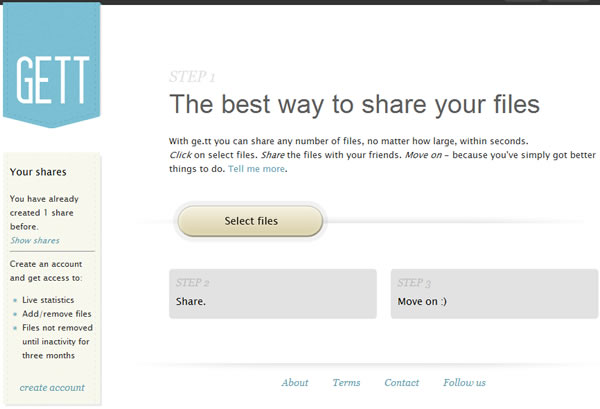Click 'Create an account and get access to' text

(x=46, y=271)
